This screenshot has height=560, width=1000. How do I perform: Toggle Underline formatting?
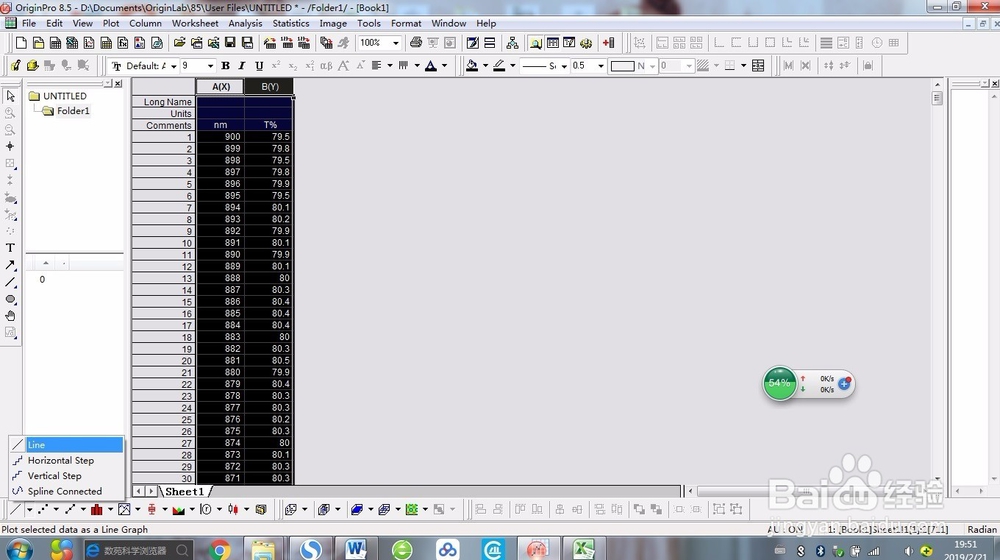click(259, 65)
